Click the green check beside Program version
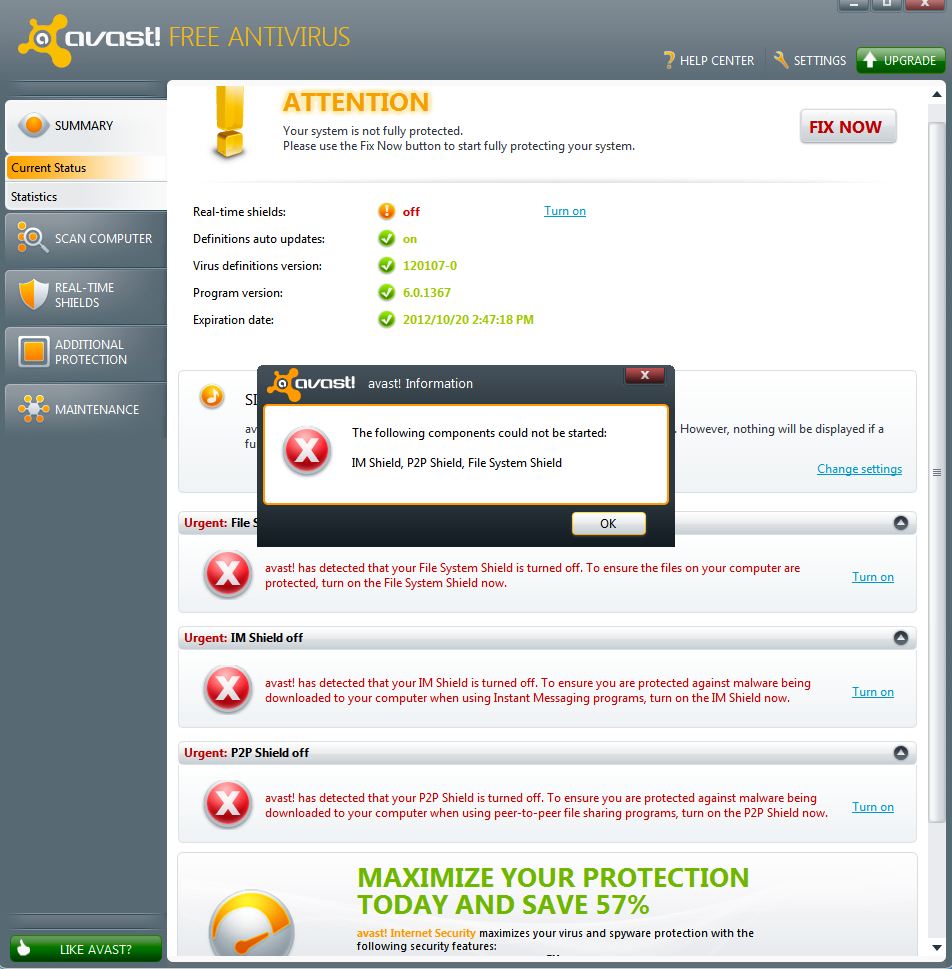This screenshot has width=952, height=969. [x=386, y=292]
